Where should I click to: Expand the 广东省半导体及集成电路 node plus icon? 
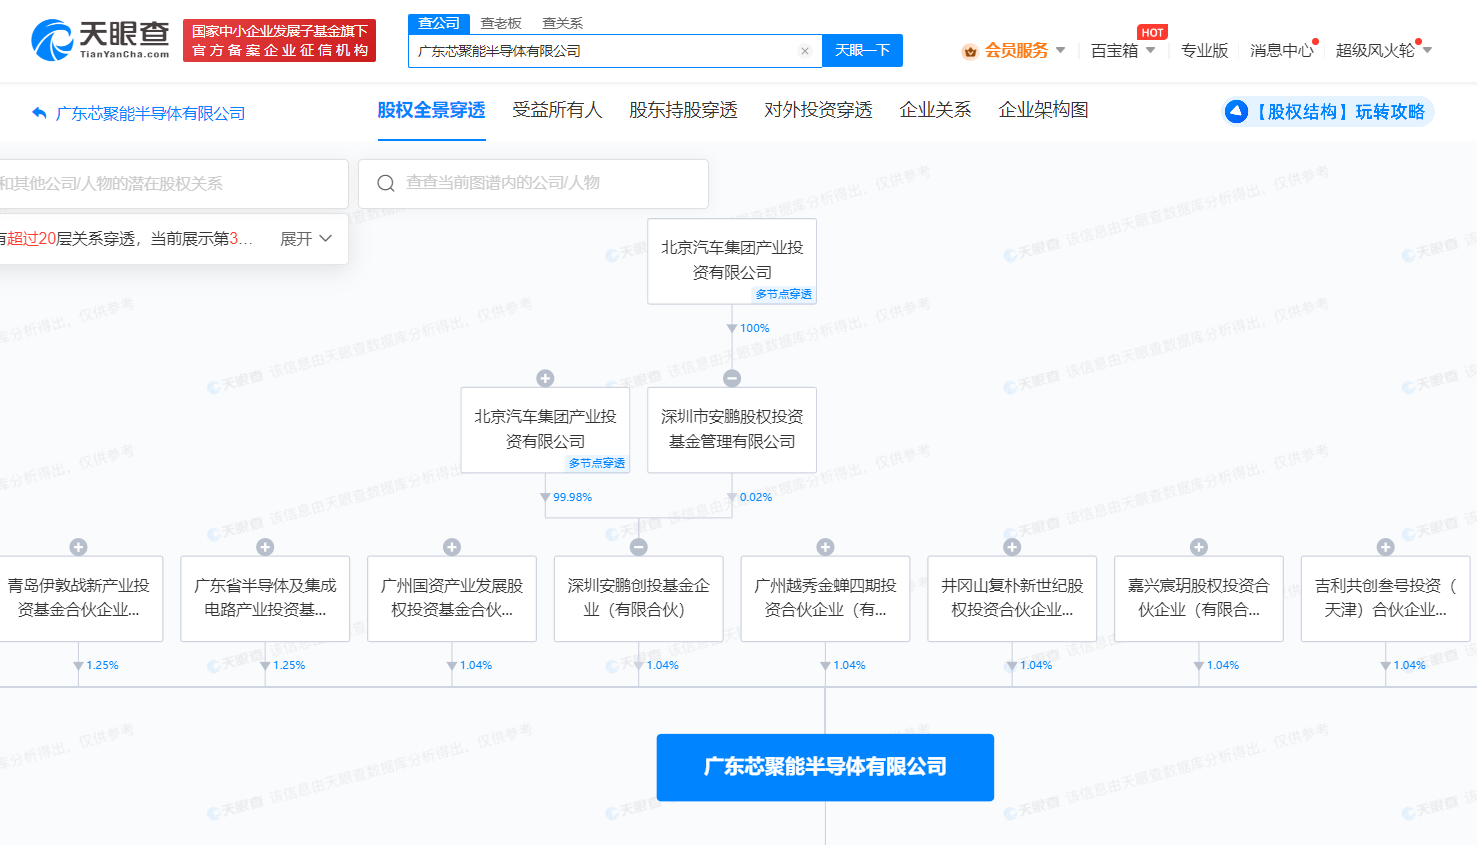(x=265, y=547)
